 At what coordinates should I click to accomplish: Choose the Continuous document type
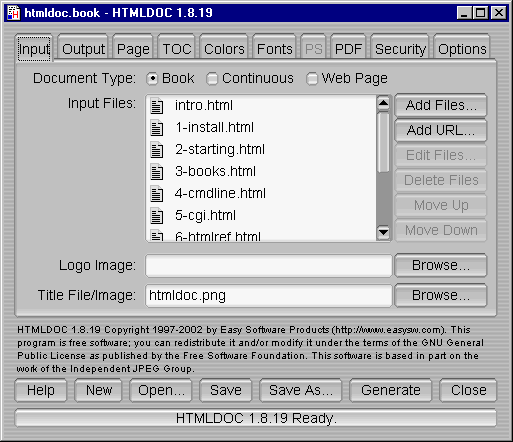pyautogui.click(x=212, y=79)
